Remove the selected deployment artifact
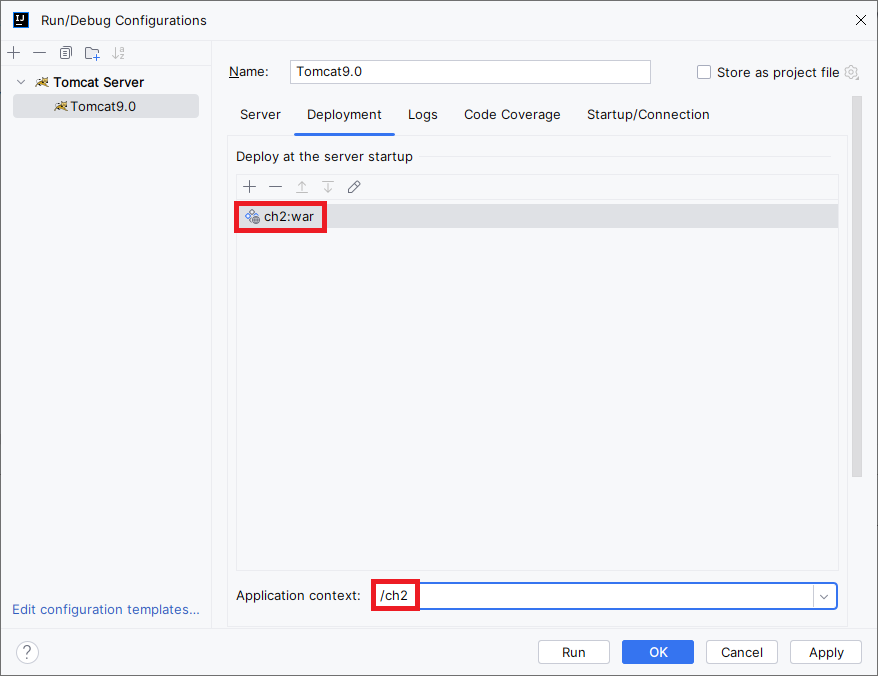 point(275,187)
